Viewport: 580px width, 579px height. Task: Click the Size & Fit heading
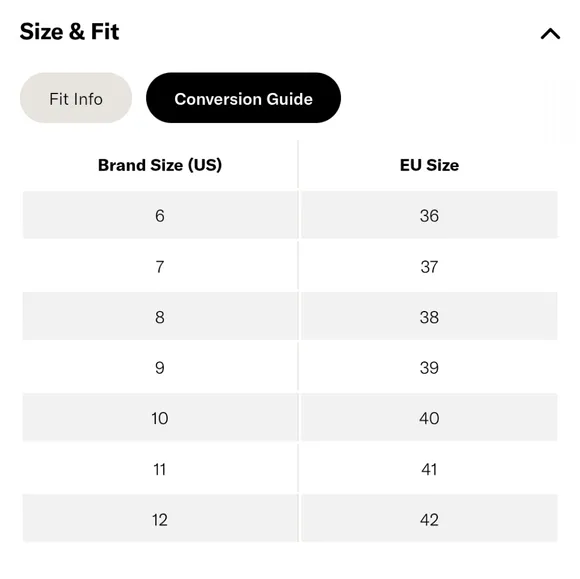(x=69, y=32)
